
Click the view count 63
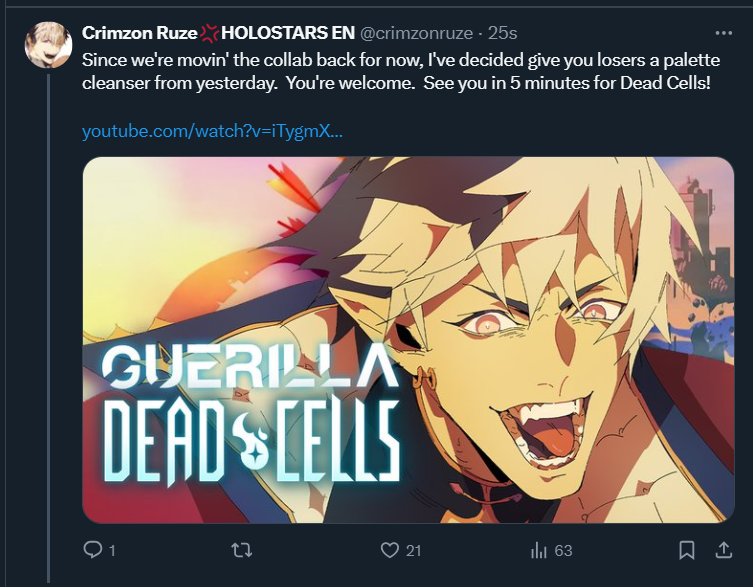pyautogui.click(x=563, y=550)
